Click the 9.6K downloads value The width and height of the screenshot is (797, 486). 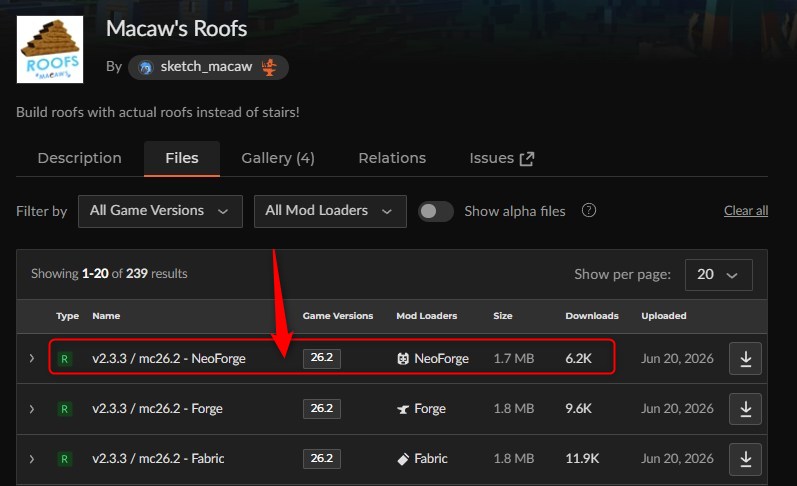pos(578,409)
